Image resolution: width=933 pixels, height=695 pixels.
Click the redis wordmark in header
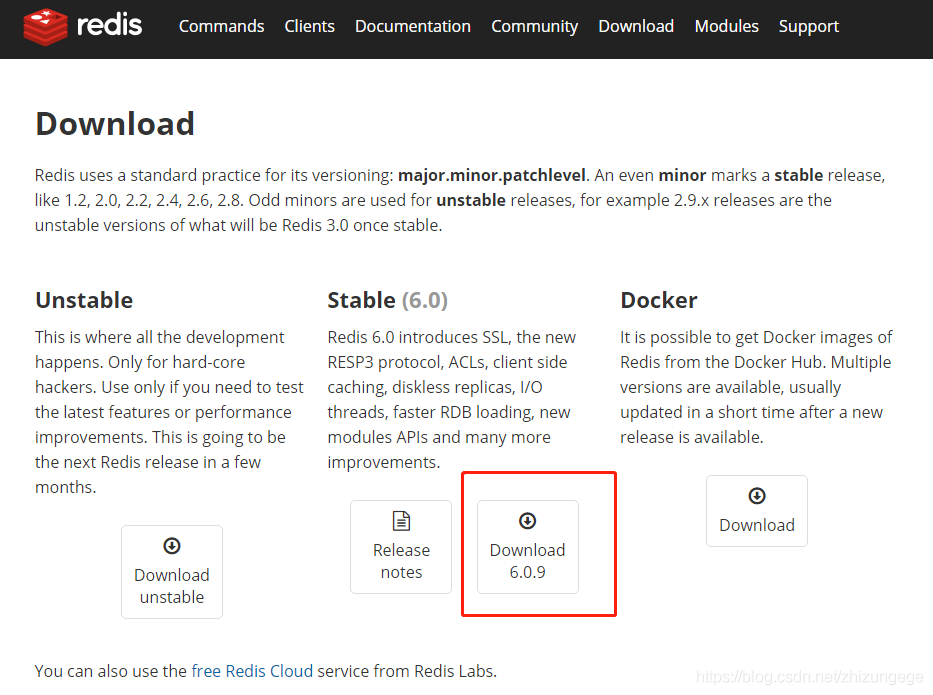coord(109,25)
